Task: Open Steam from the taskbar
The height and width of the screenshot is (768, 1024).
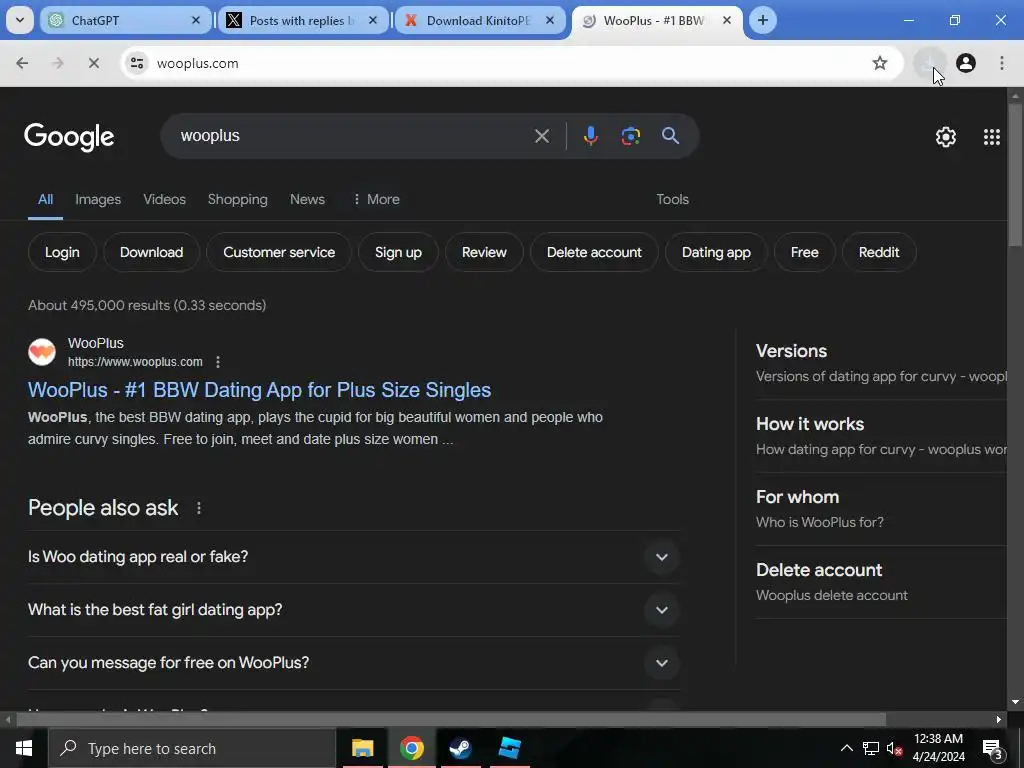Action: tap(460, 748)
